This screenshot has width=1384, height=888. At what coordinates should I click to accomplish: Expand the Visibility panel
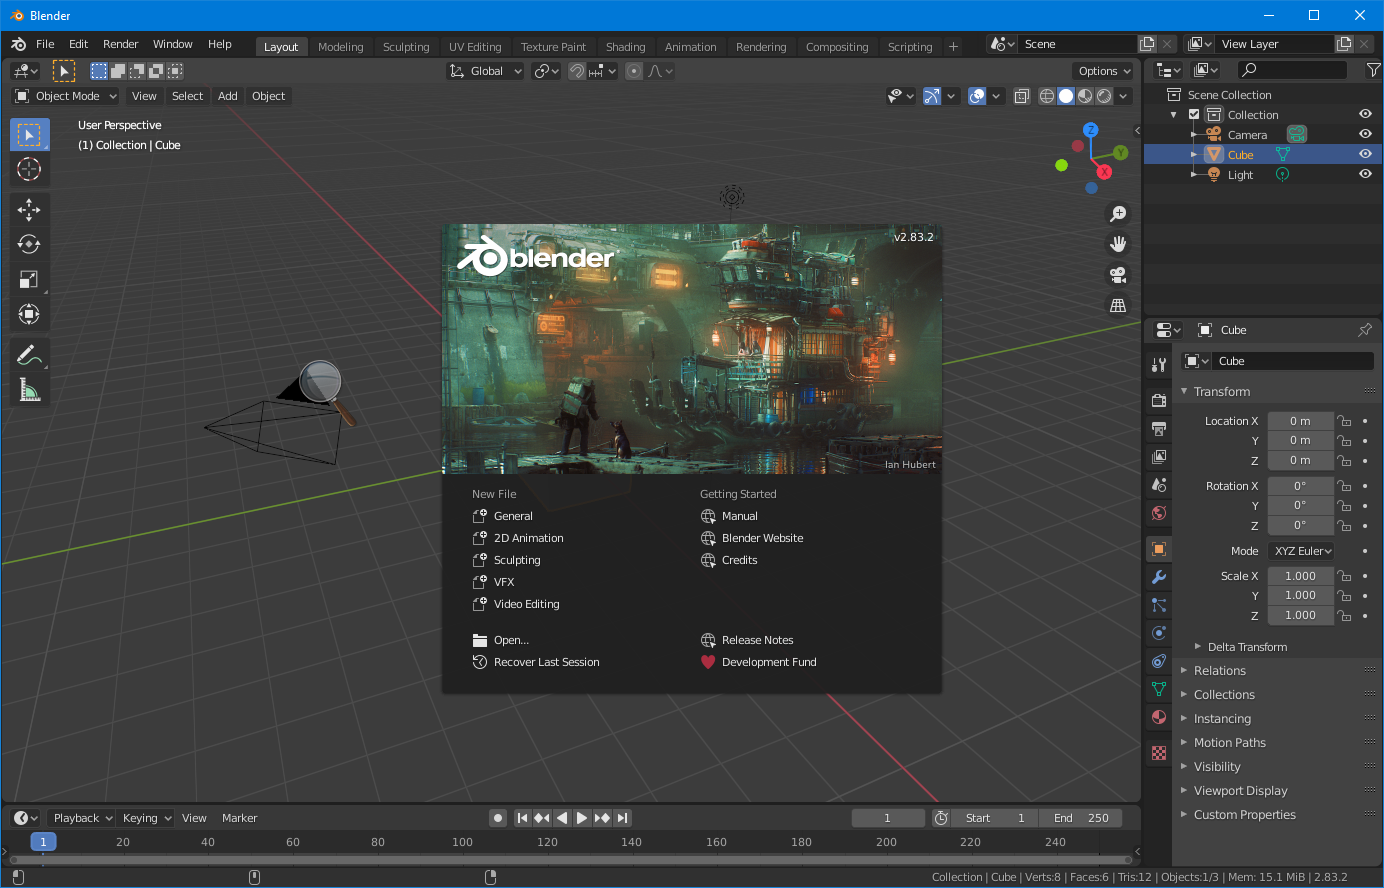click(x=1216, y=767)
